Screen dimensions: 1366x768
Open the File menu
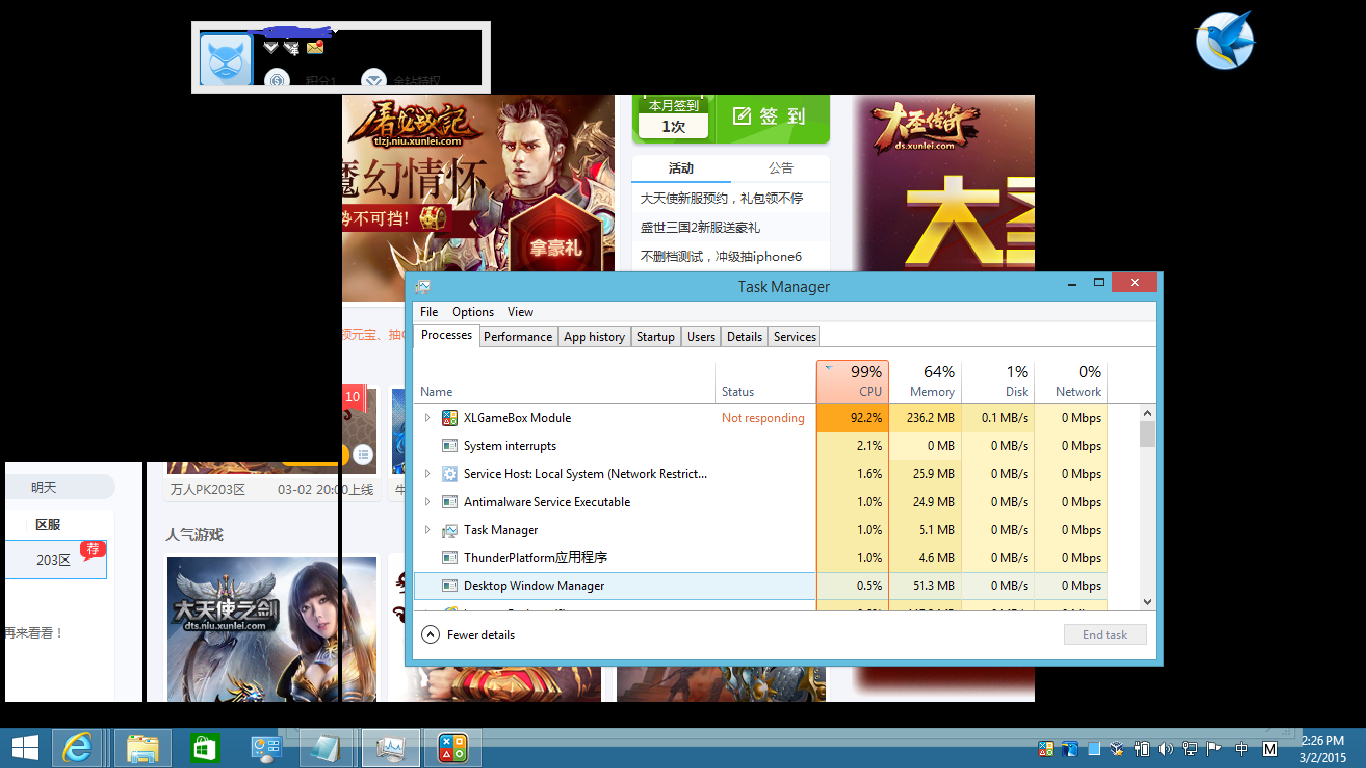[429, 312]
